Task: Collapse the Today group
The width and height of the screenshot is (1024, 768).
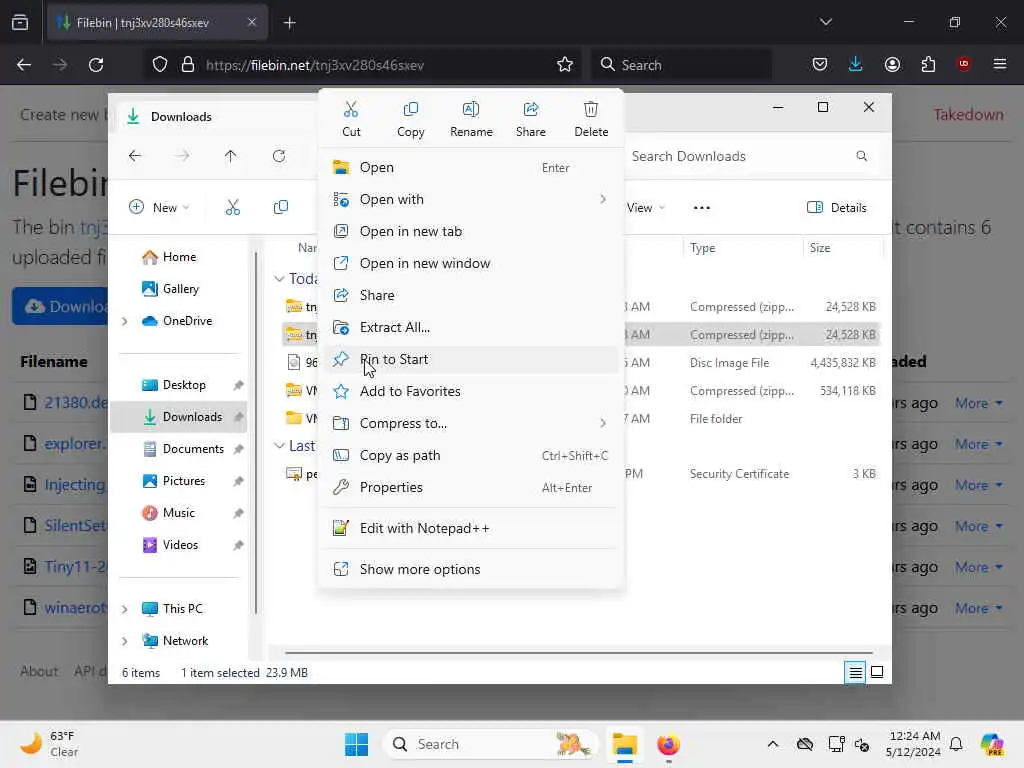Action: [x=280, y=279]
